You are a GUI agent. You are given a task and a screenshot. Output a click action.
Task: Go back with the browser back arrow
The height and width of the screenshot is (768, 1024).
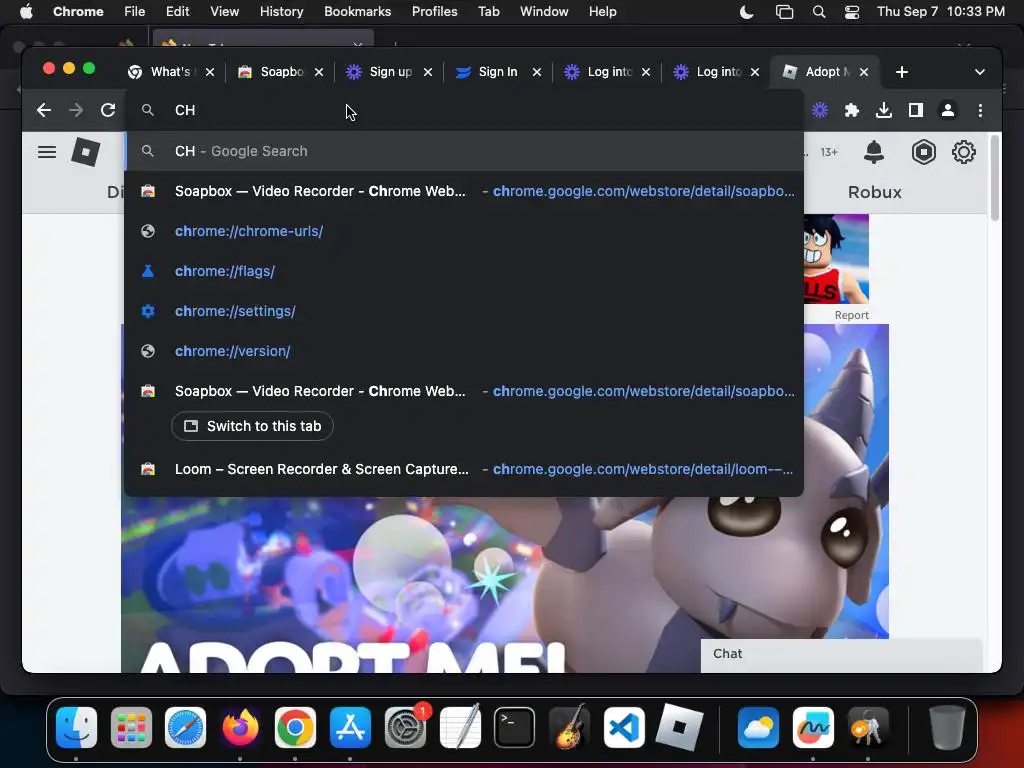pos(44,110)
